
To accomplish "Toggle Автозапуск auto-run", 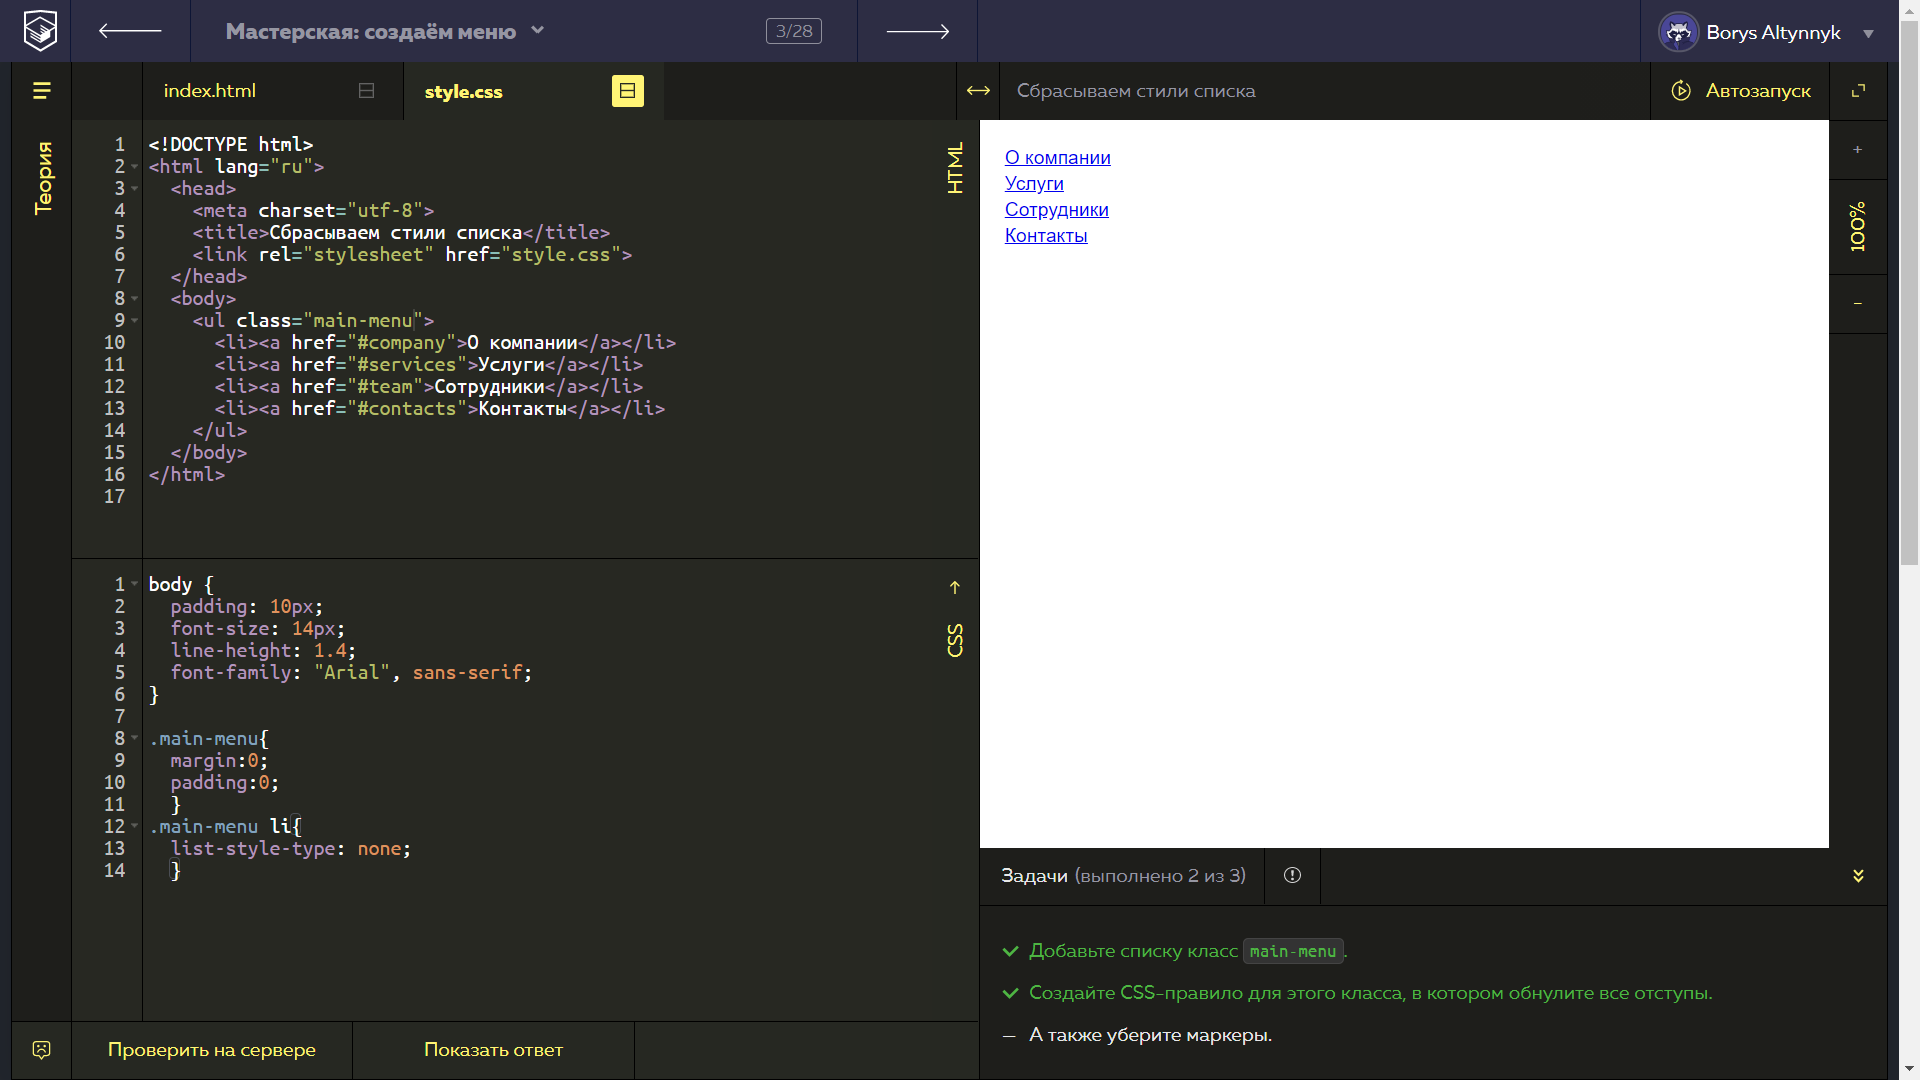I will (1741, 91).
